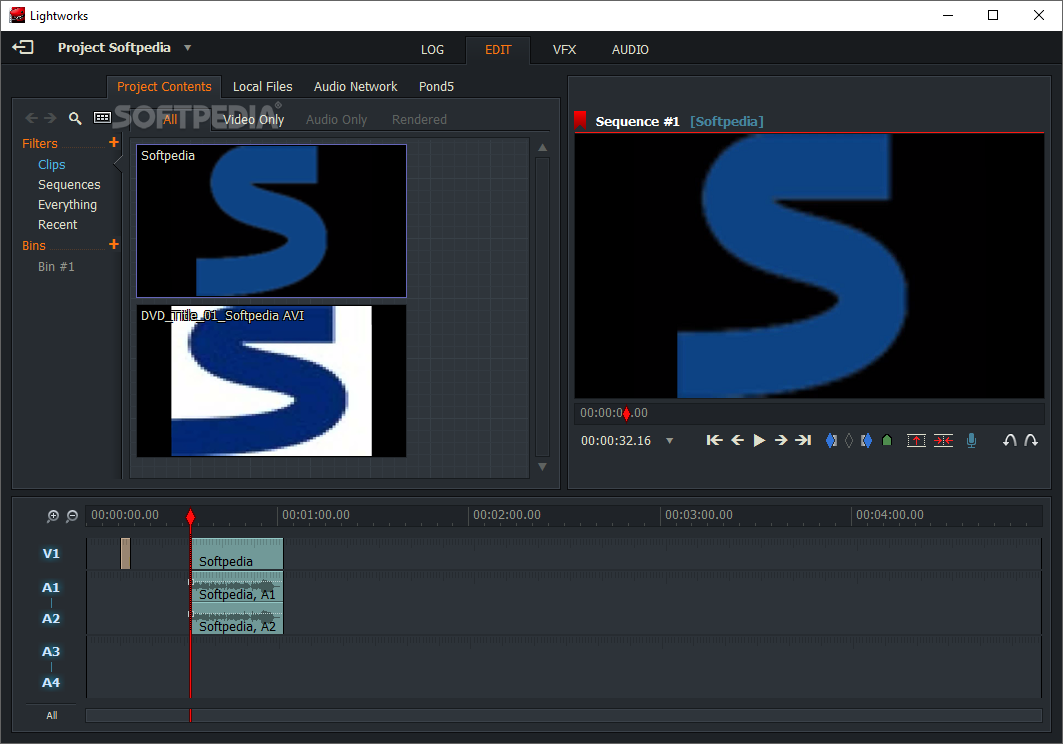Image resolution: width=1063 pixels, height=744 pixels.
Task: Mark the in point
Action: point(831,441)
